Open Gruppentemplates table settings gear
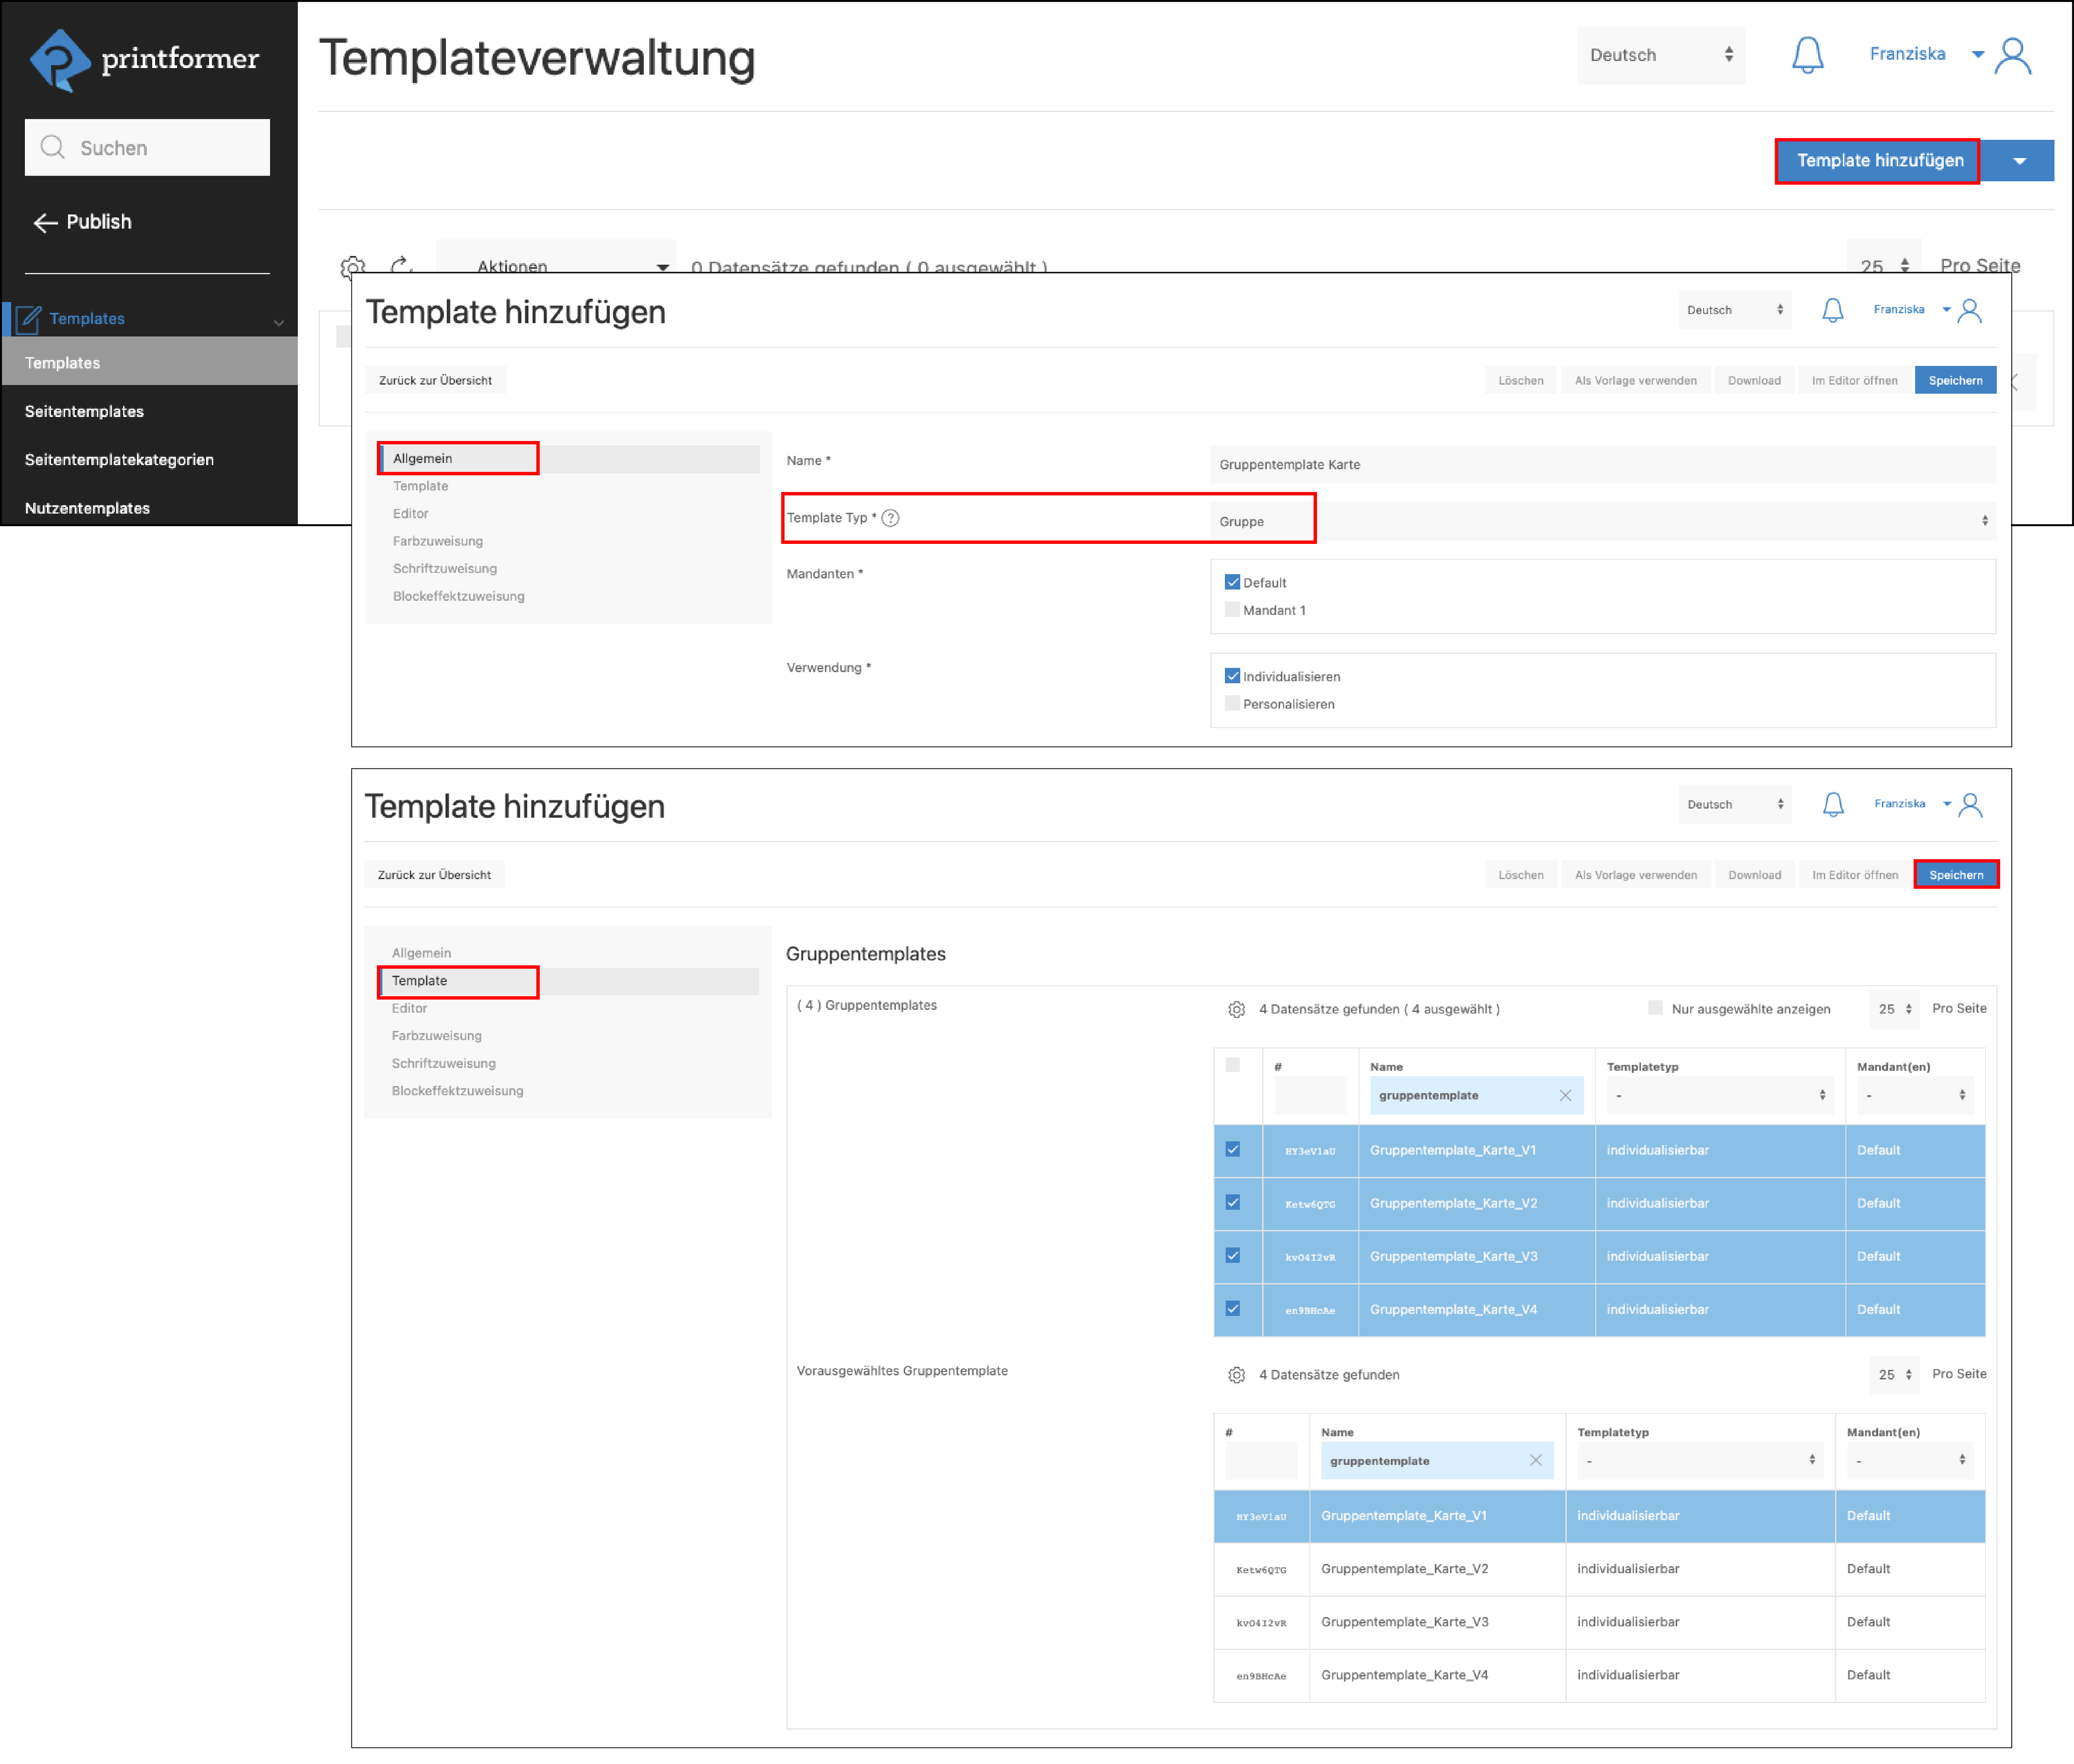This screenshot has height=1764, width=2074. [x=1236, y=1009]
